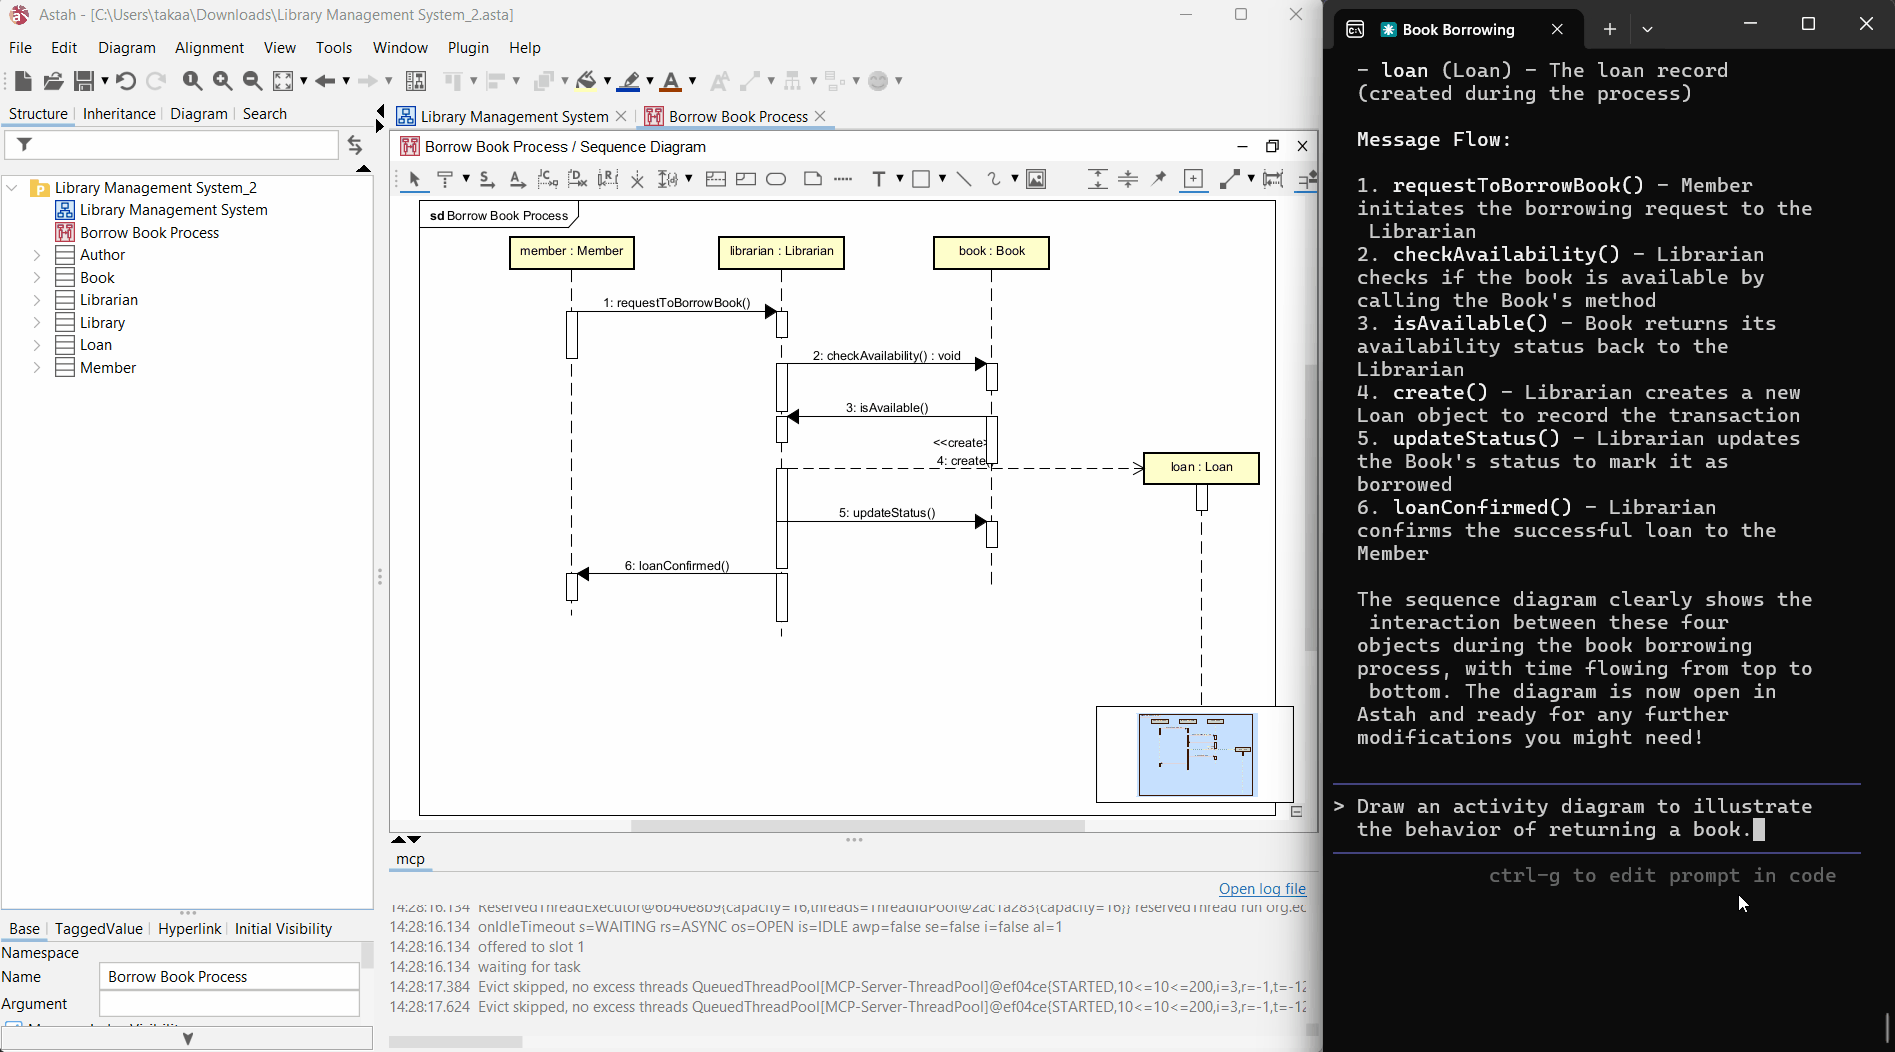Toggle the pin lock-mode button
This screenshot has width=1895, height=1052.
click(1158, 179)
